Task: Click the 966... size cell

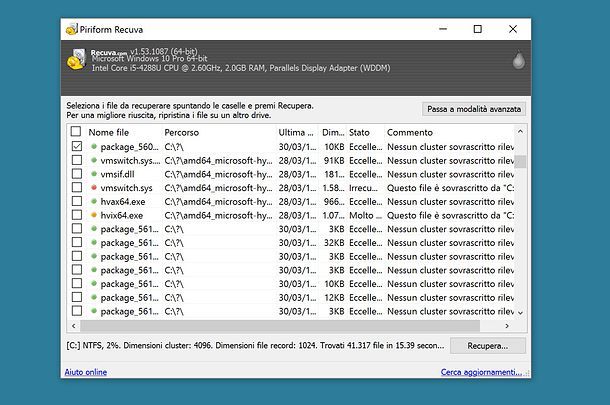Action: (334, 202)
